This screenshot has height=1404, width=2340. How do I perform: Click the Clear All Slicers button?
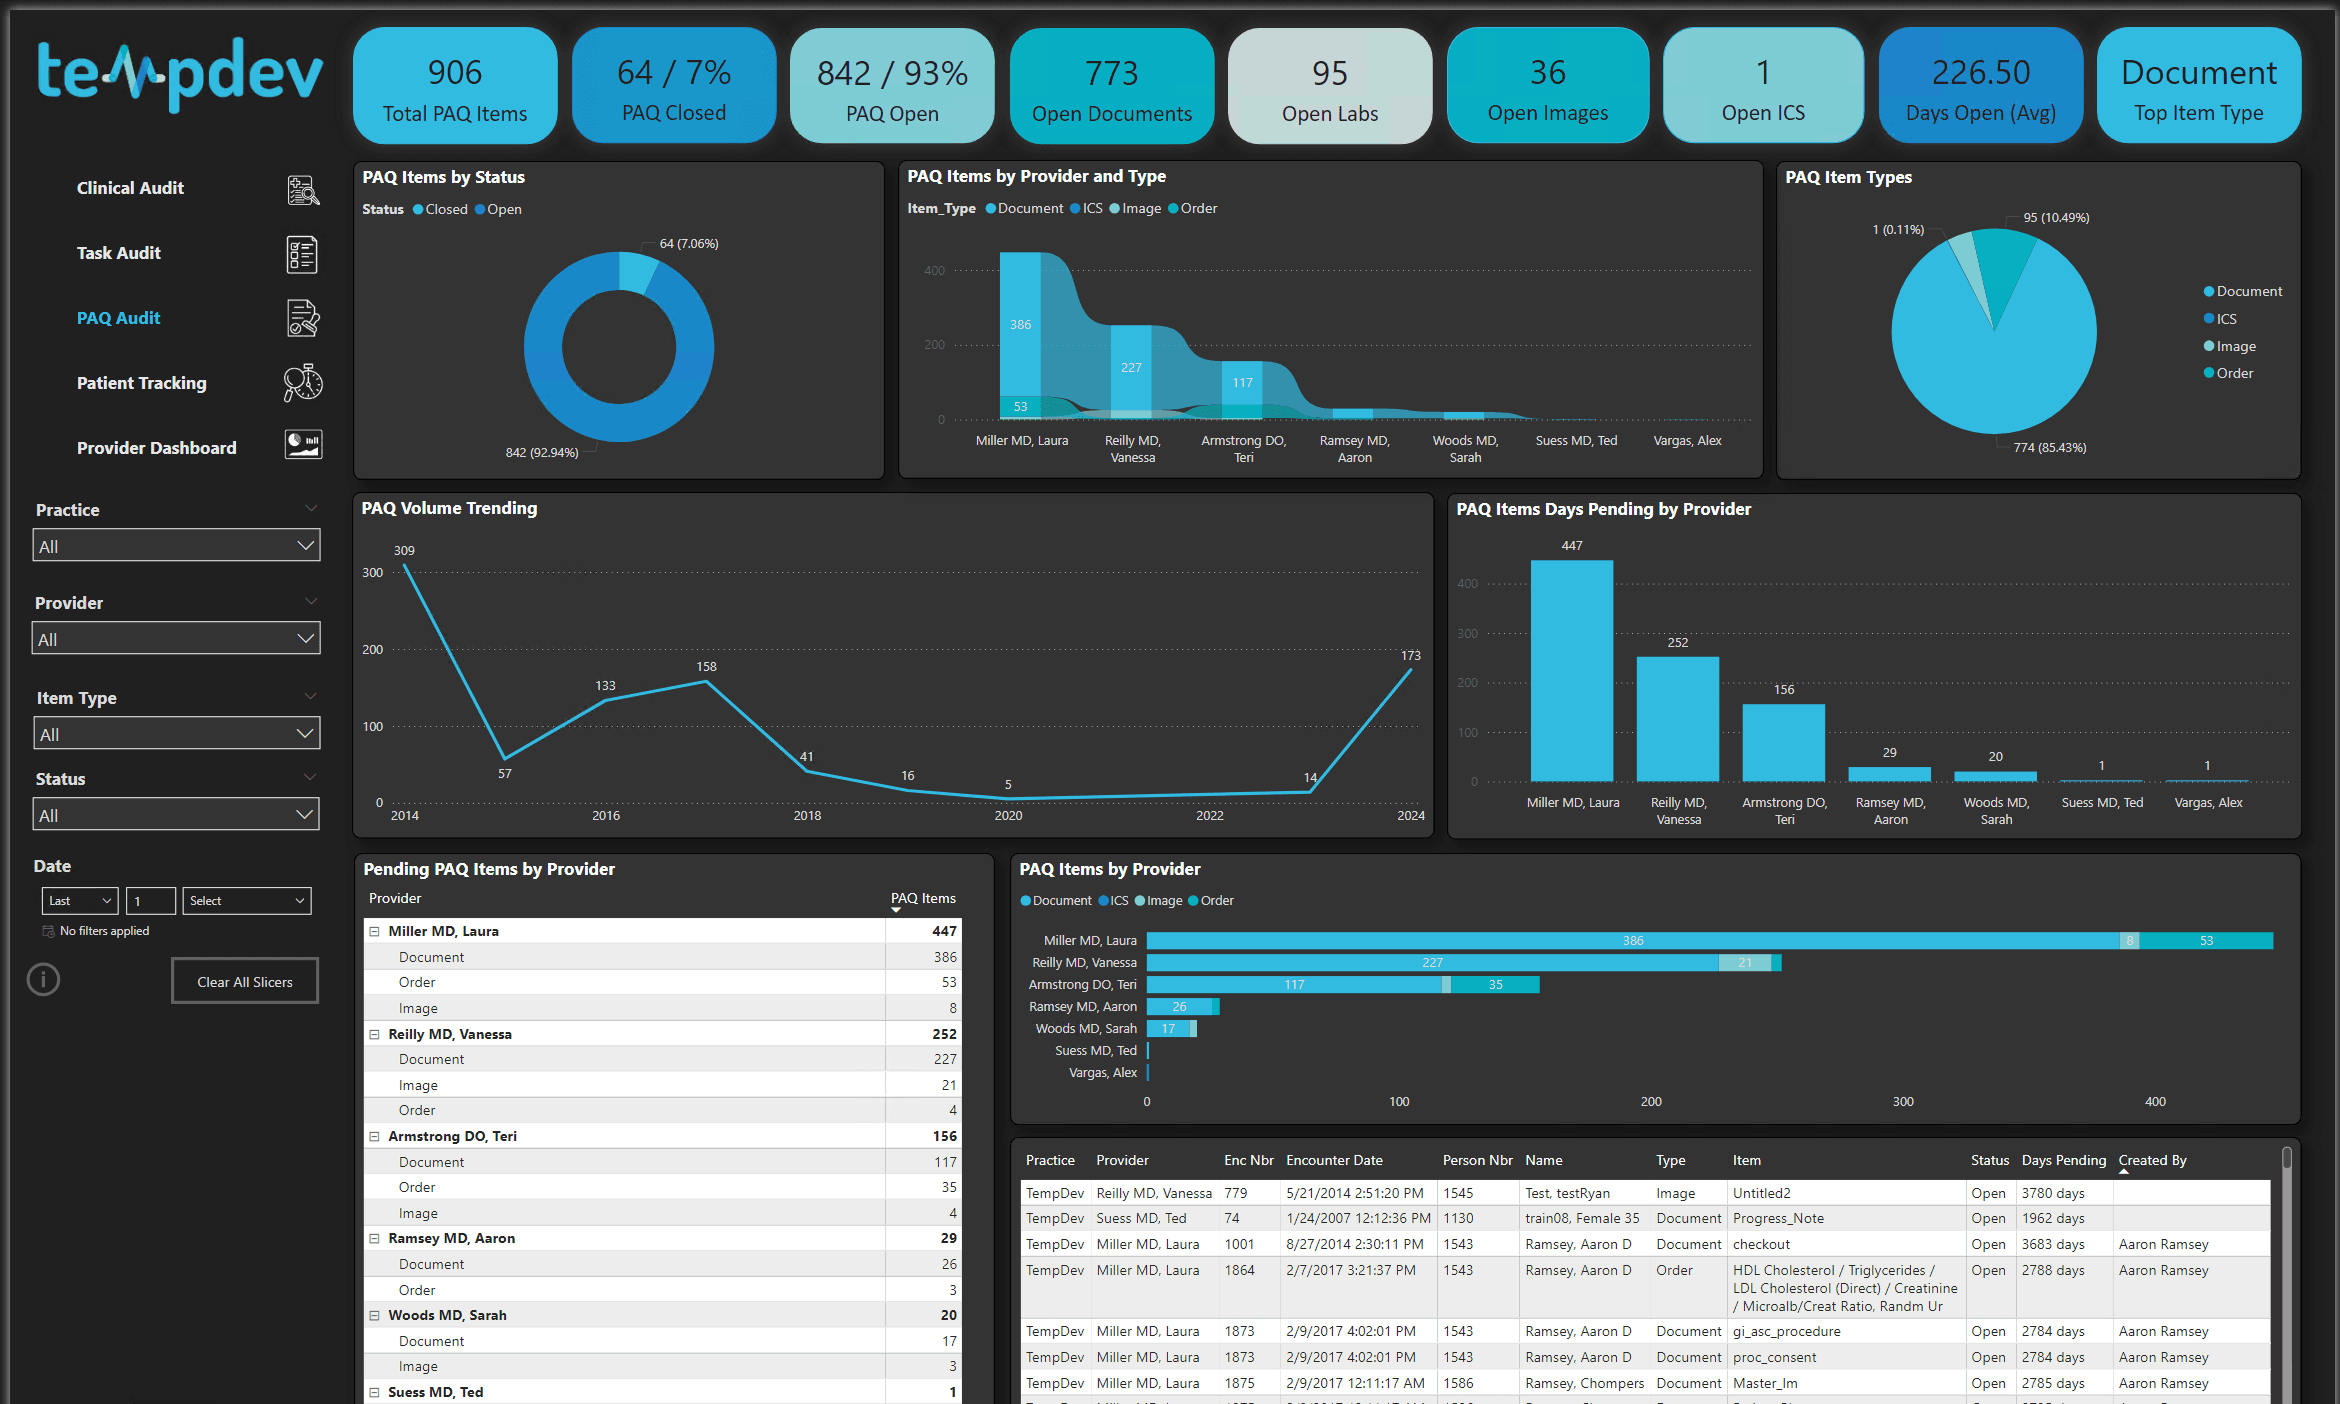tap(245, 982)
